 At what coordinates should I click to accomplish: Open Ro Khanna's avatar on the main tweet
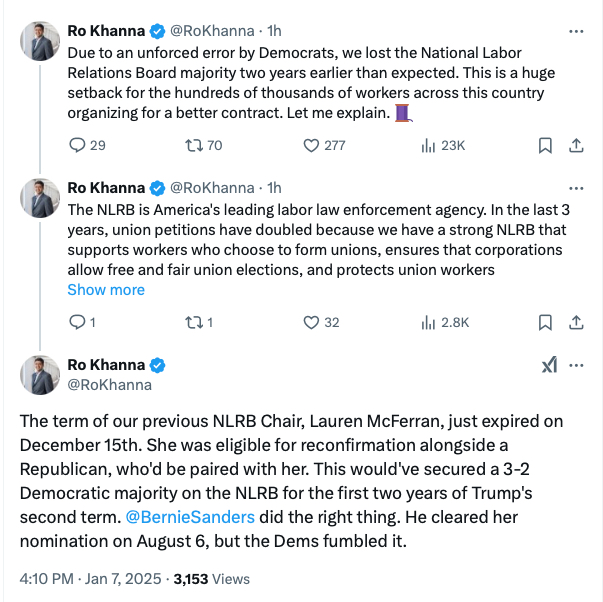coord(39,374)
